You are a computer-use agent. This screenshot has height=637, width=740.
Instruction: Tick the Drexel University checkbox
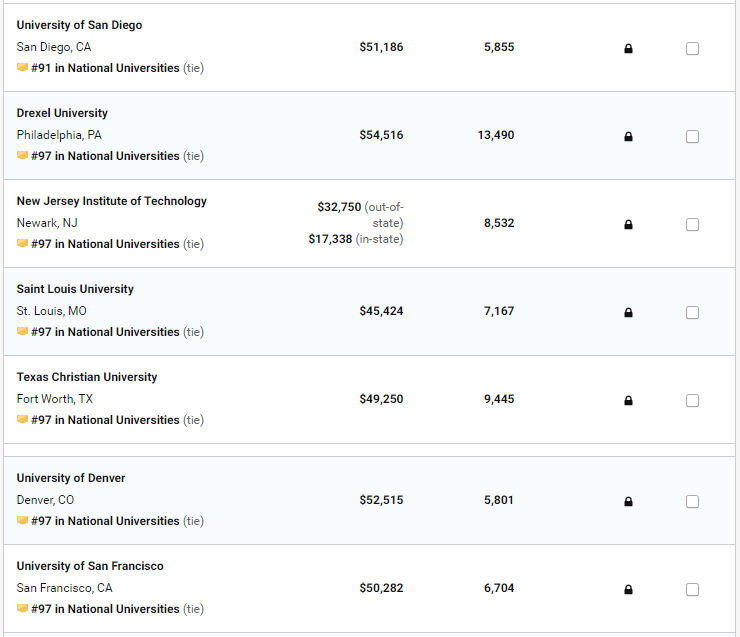tap(692, 137)
